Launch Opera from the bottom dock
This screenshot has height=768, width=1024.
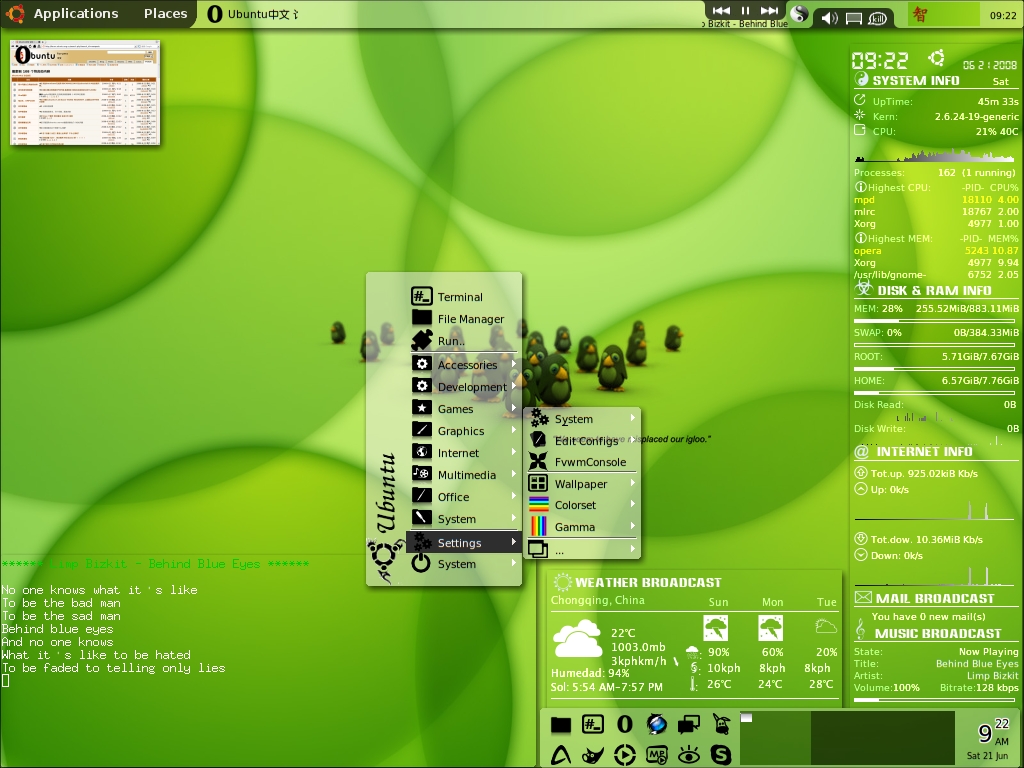click(x=625, y=724)
